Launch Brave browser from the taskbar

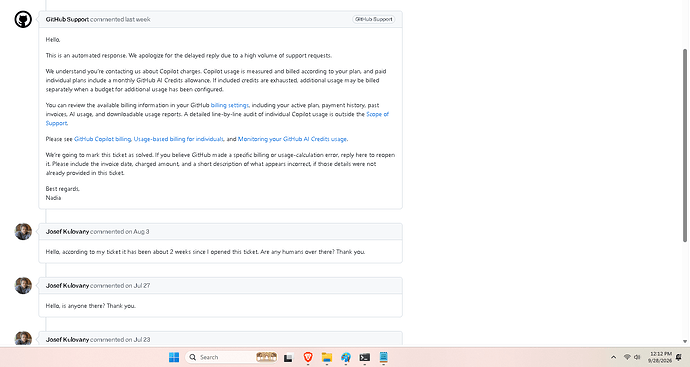308,357
